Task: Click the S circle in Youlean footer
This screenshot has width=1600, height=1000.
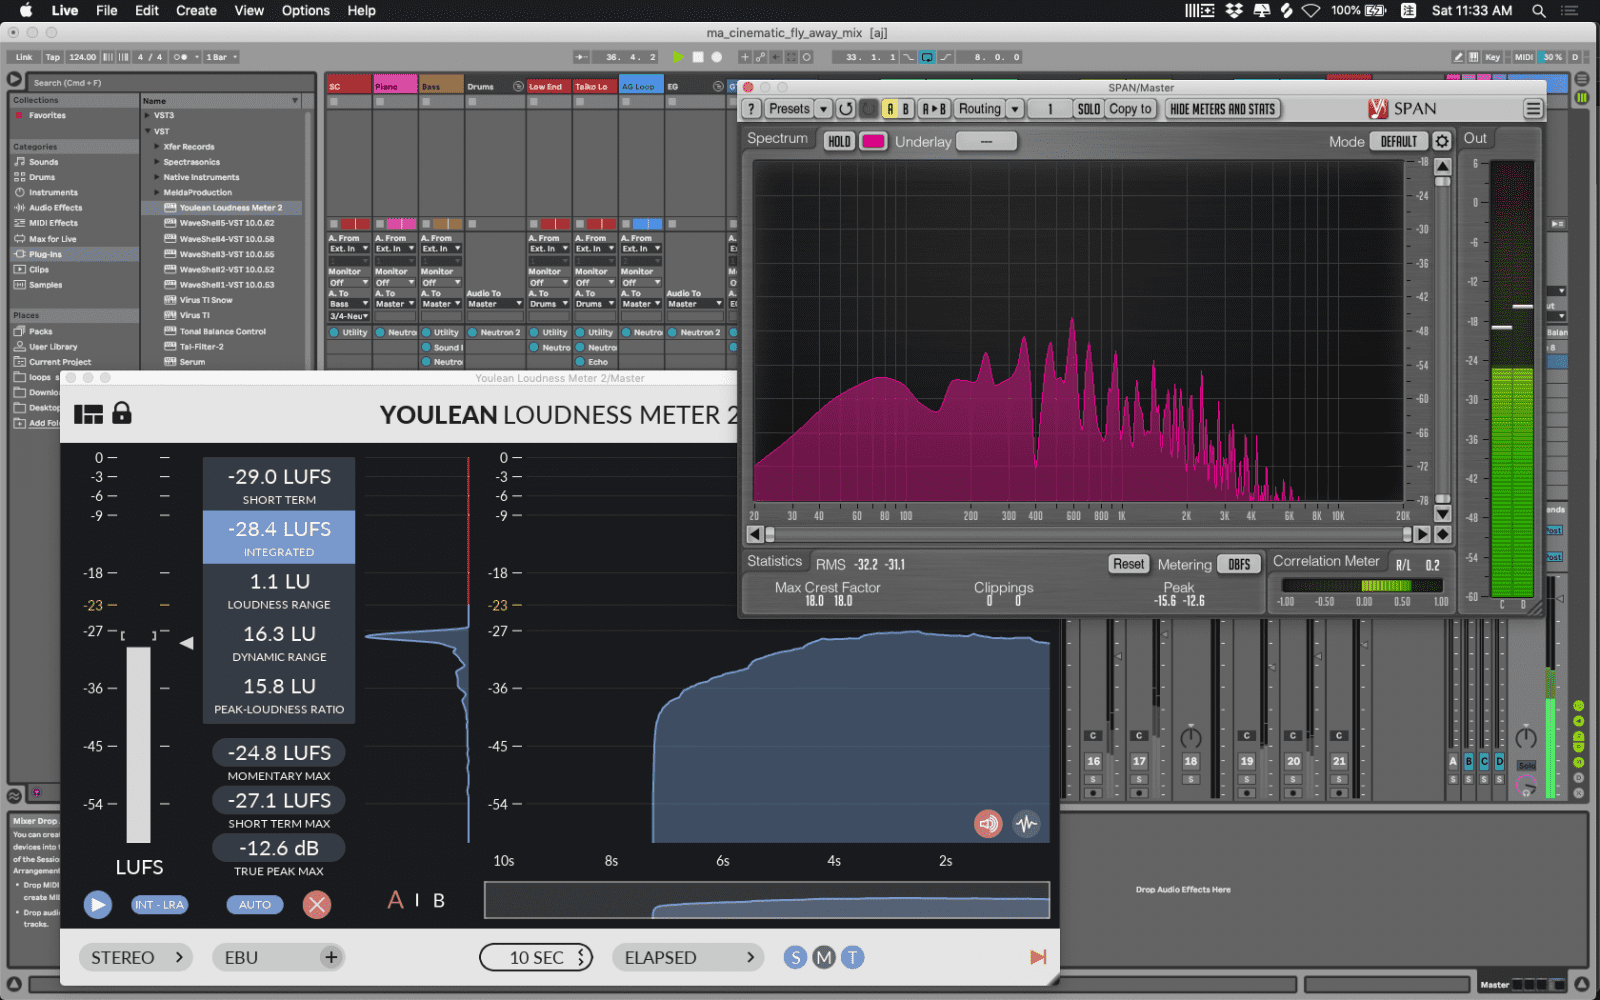Action: point(796,957)
